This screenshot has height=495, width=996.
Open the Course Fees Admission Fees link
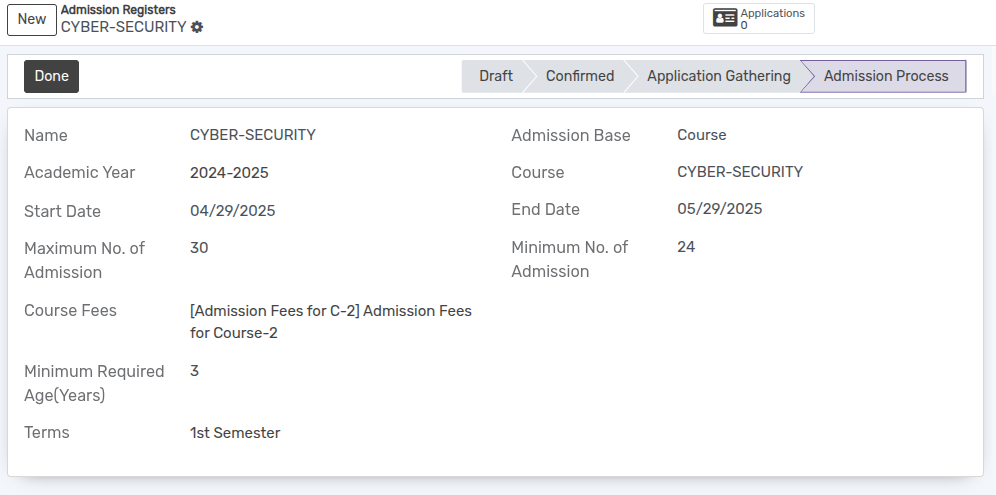coord(331,322)
